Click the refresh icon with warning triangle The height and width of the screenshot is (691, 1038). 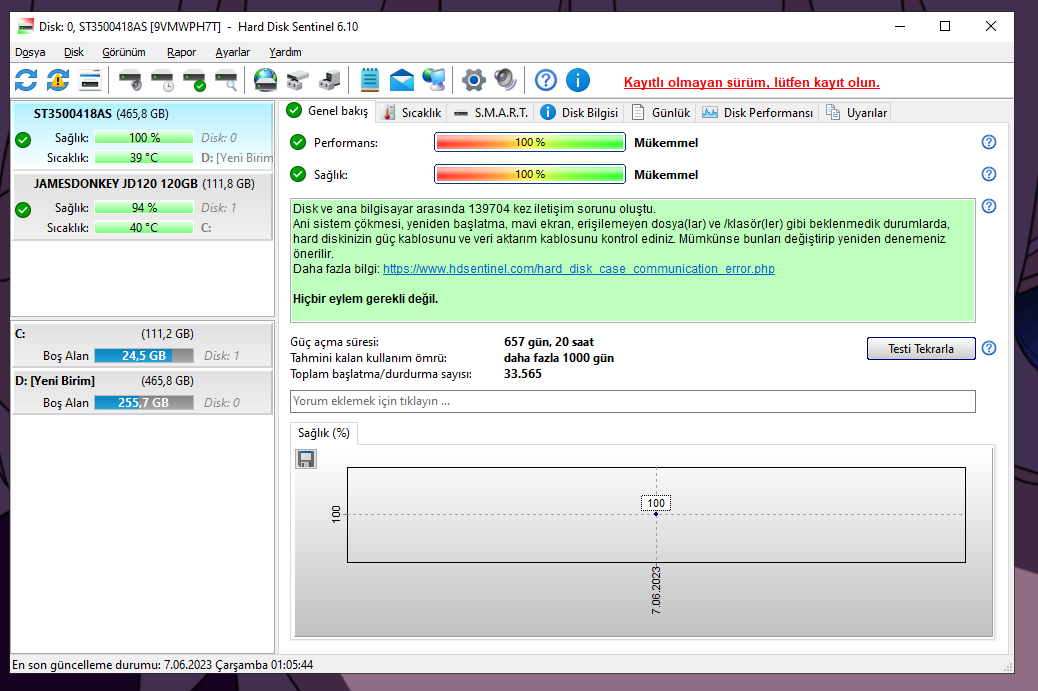click(x=58, y=81)
